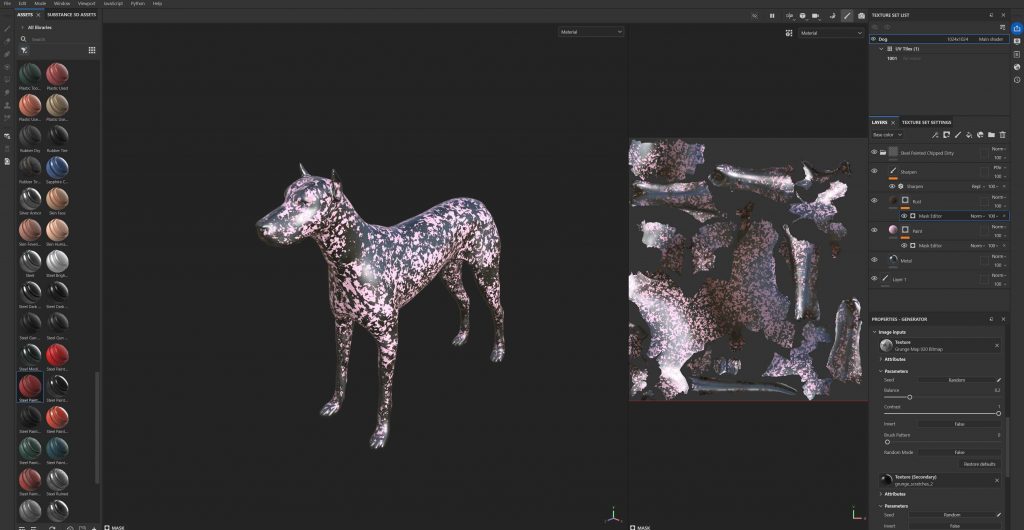The height and width of the screenshot is (530, 1024).
Task: Select the Paint brush tool in left toolbar
Action: (7, 29)
